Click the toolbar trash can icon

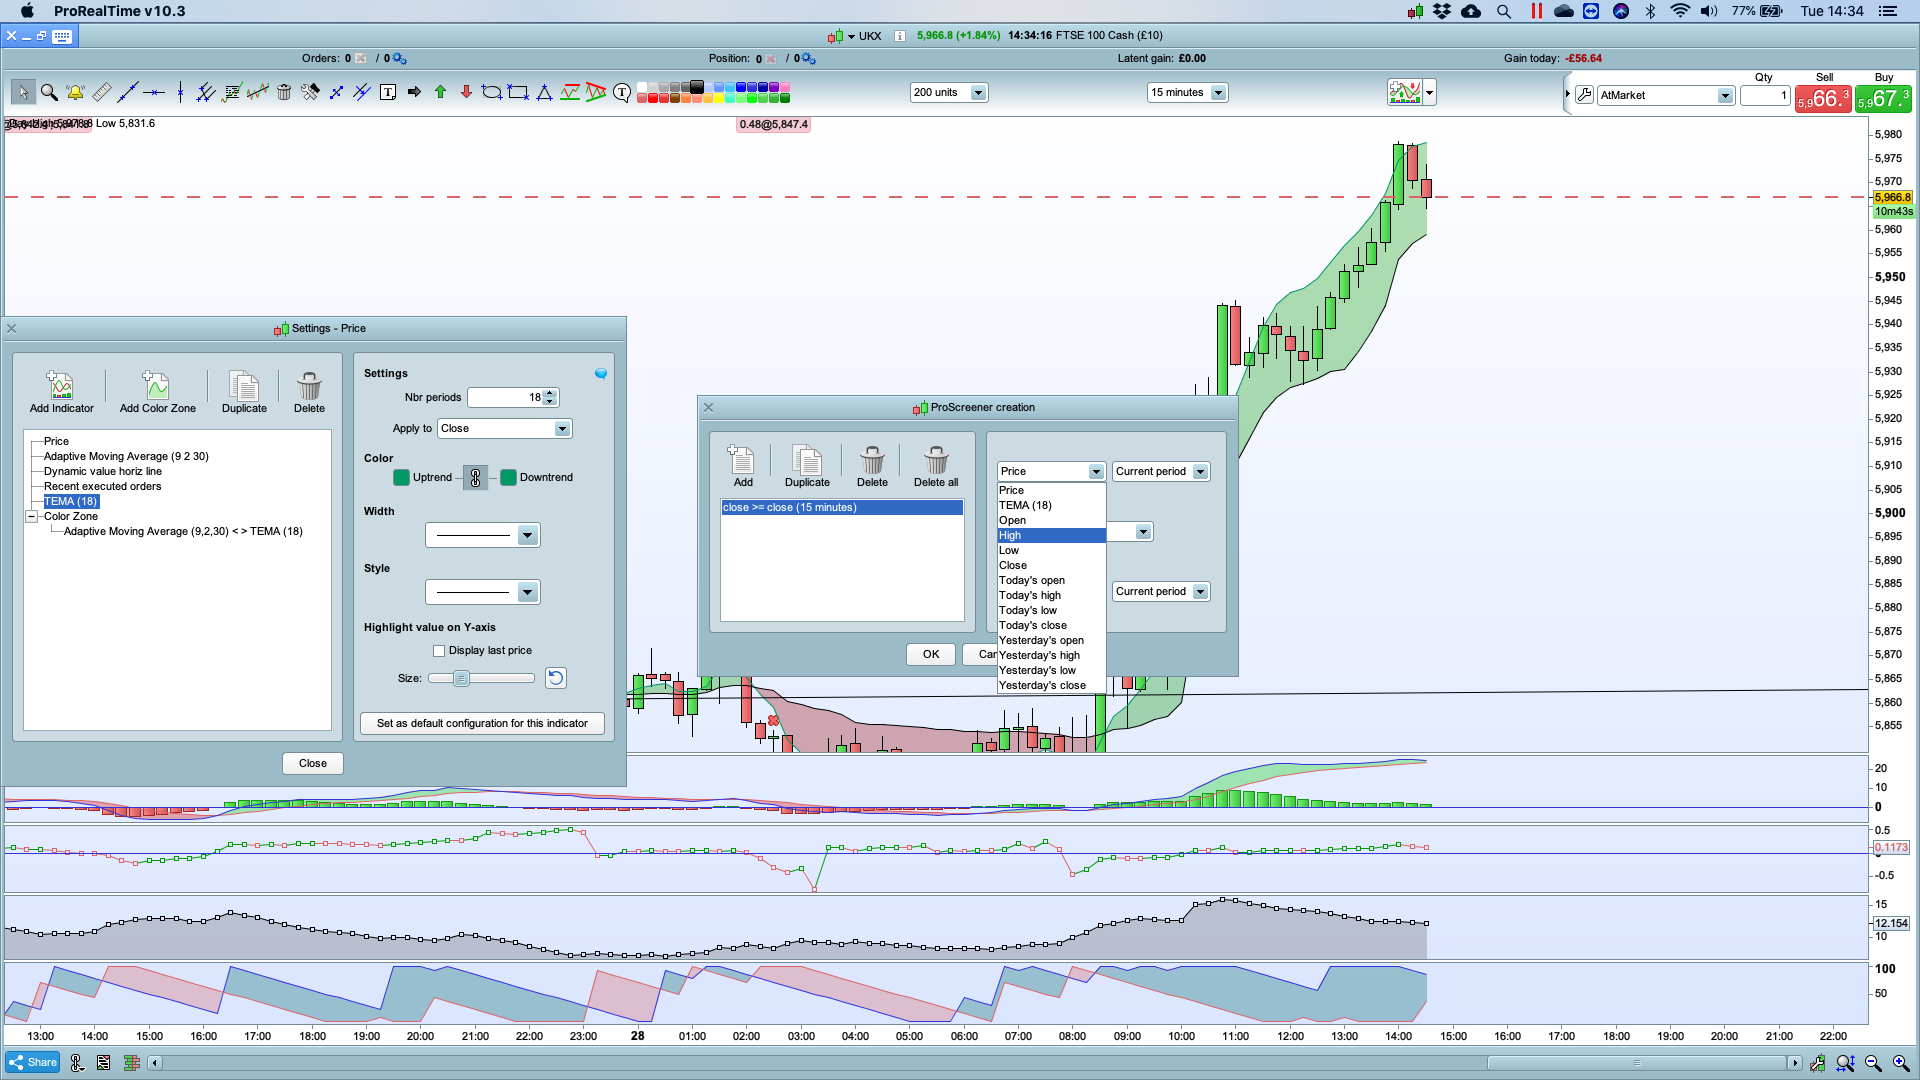(x=284, y=92)
